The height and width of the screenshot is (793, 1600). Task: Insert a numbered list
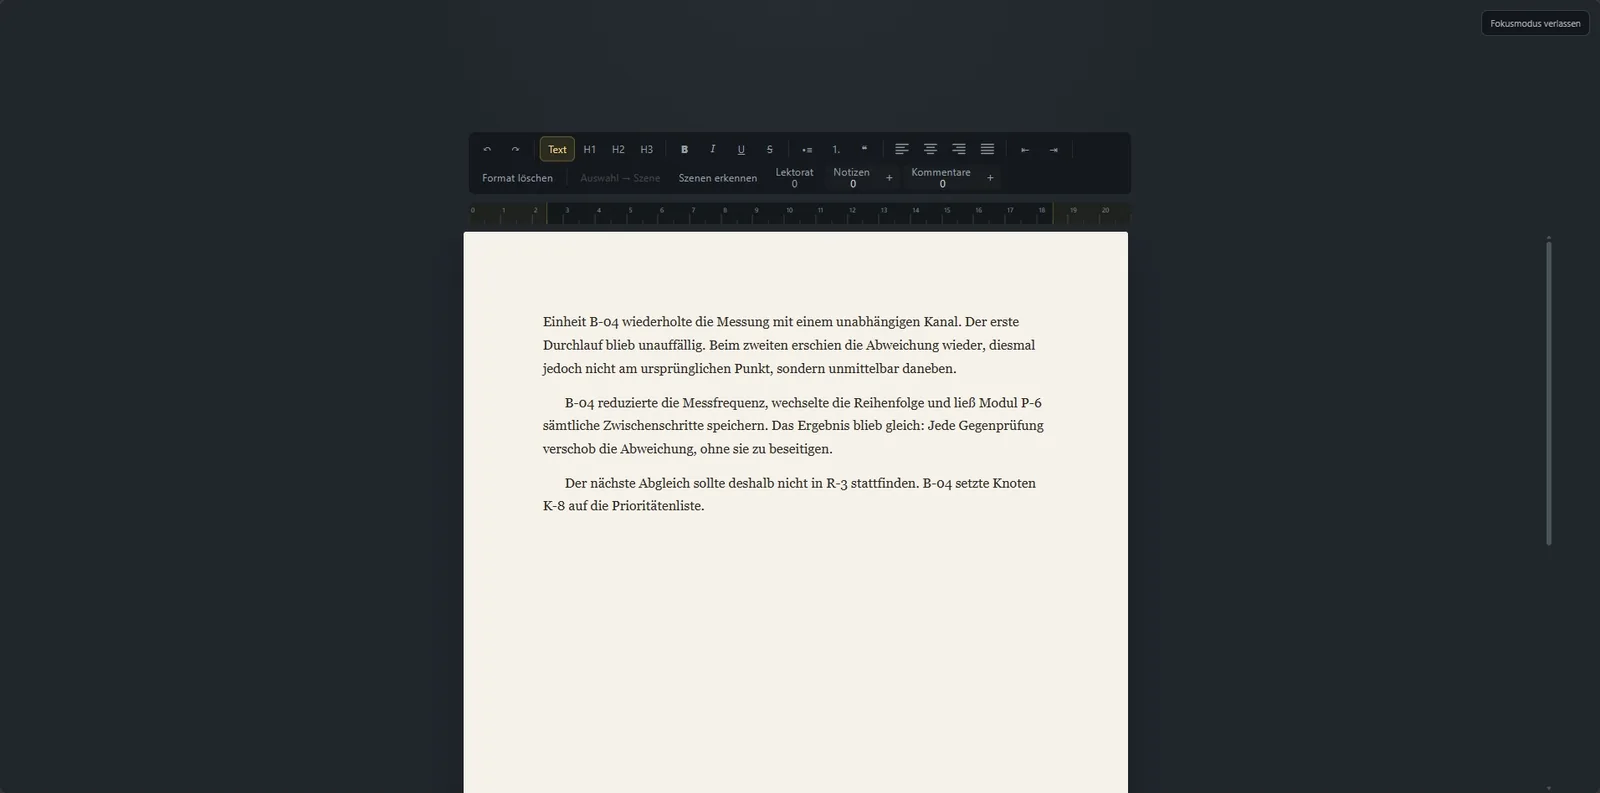[x=836, y=149]
